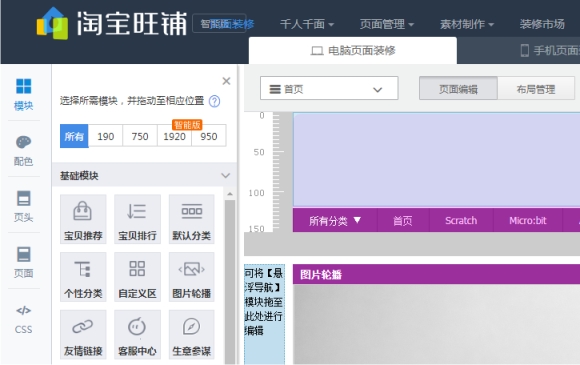Select the 个性分类 module
This screenshot has height=365, width=580.
(83, 277)
